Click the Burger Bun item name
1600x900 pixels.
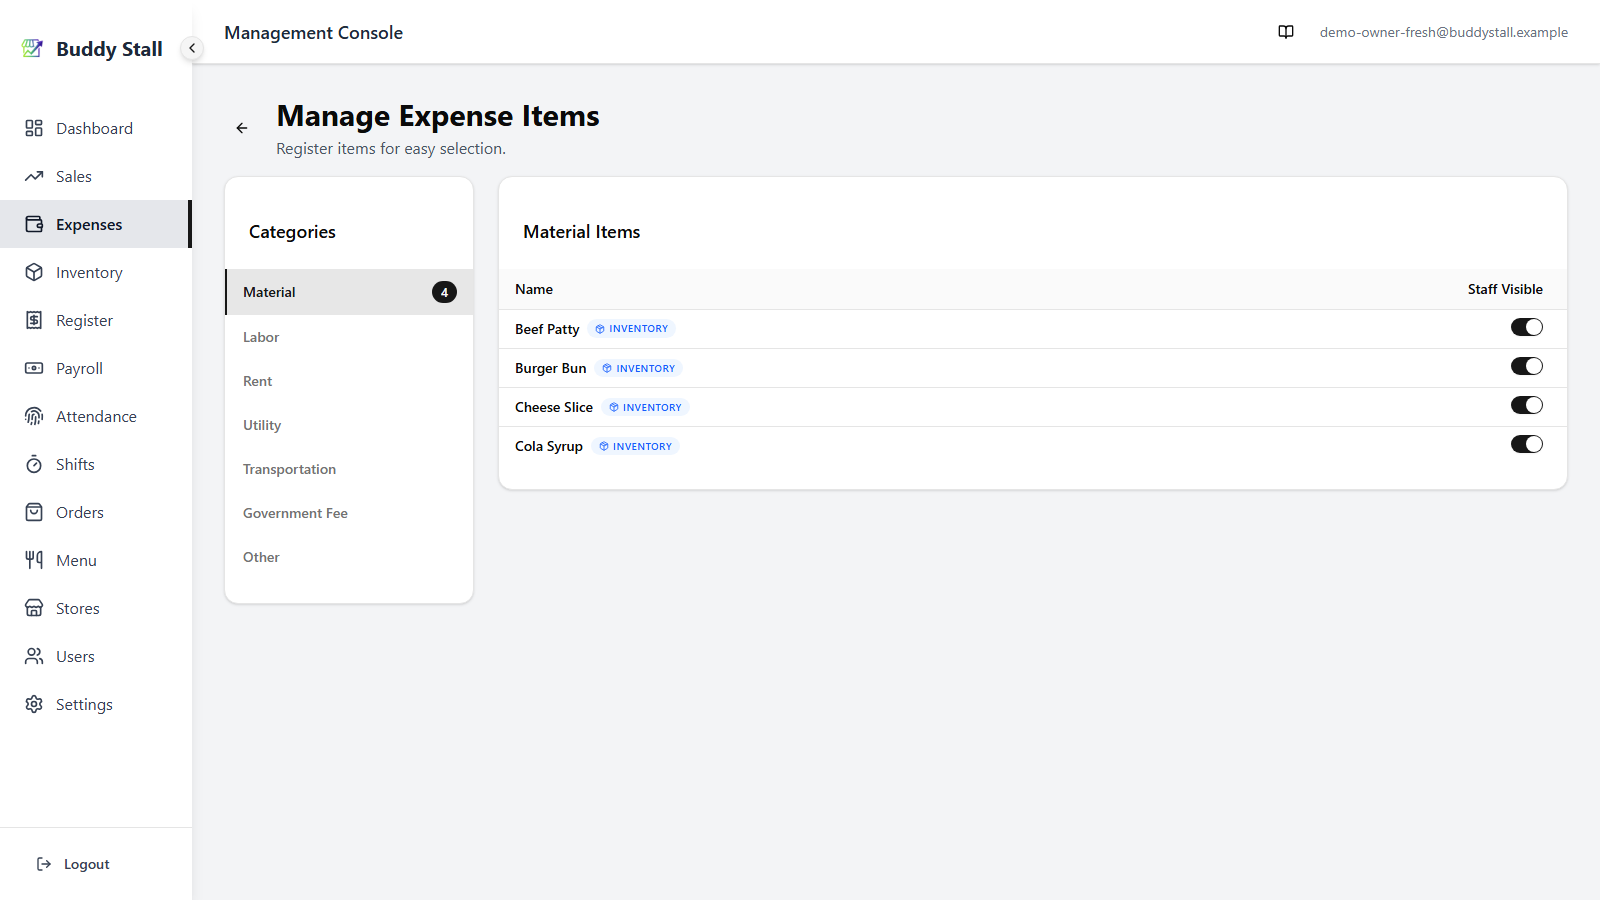[x=551, y=368]
